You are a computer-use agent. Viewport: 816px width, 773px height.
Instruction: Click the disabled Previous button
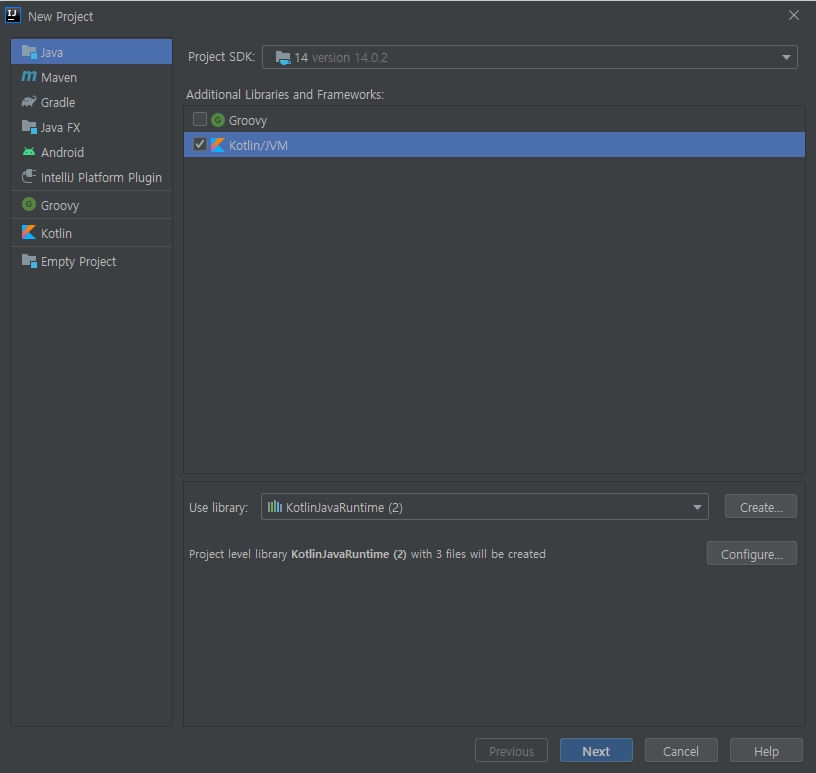511,751
